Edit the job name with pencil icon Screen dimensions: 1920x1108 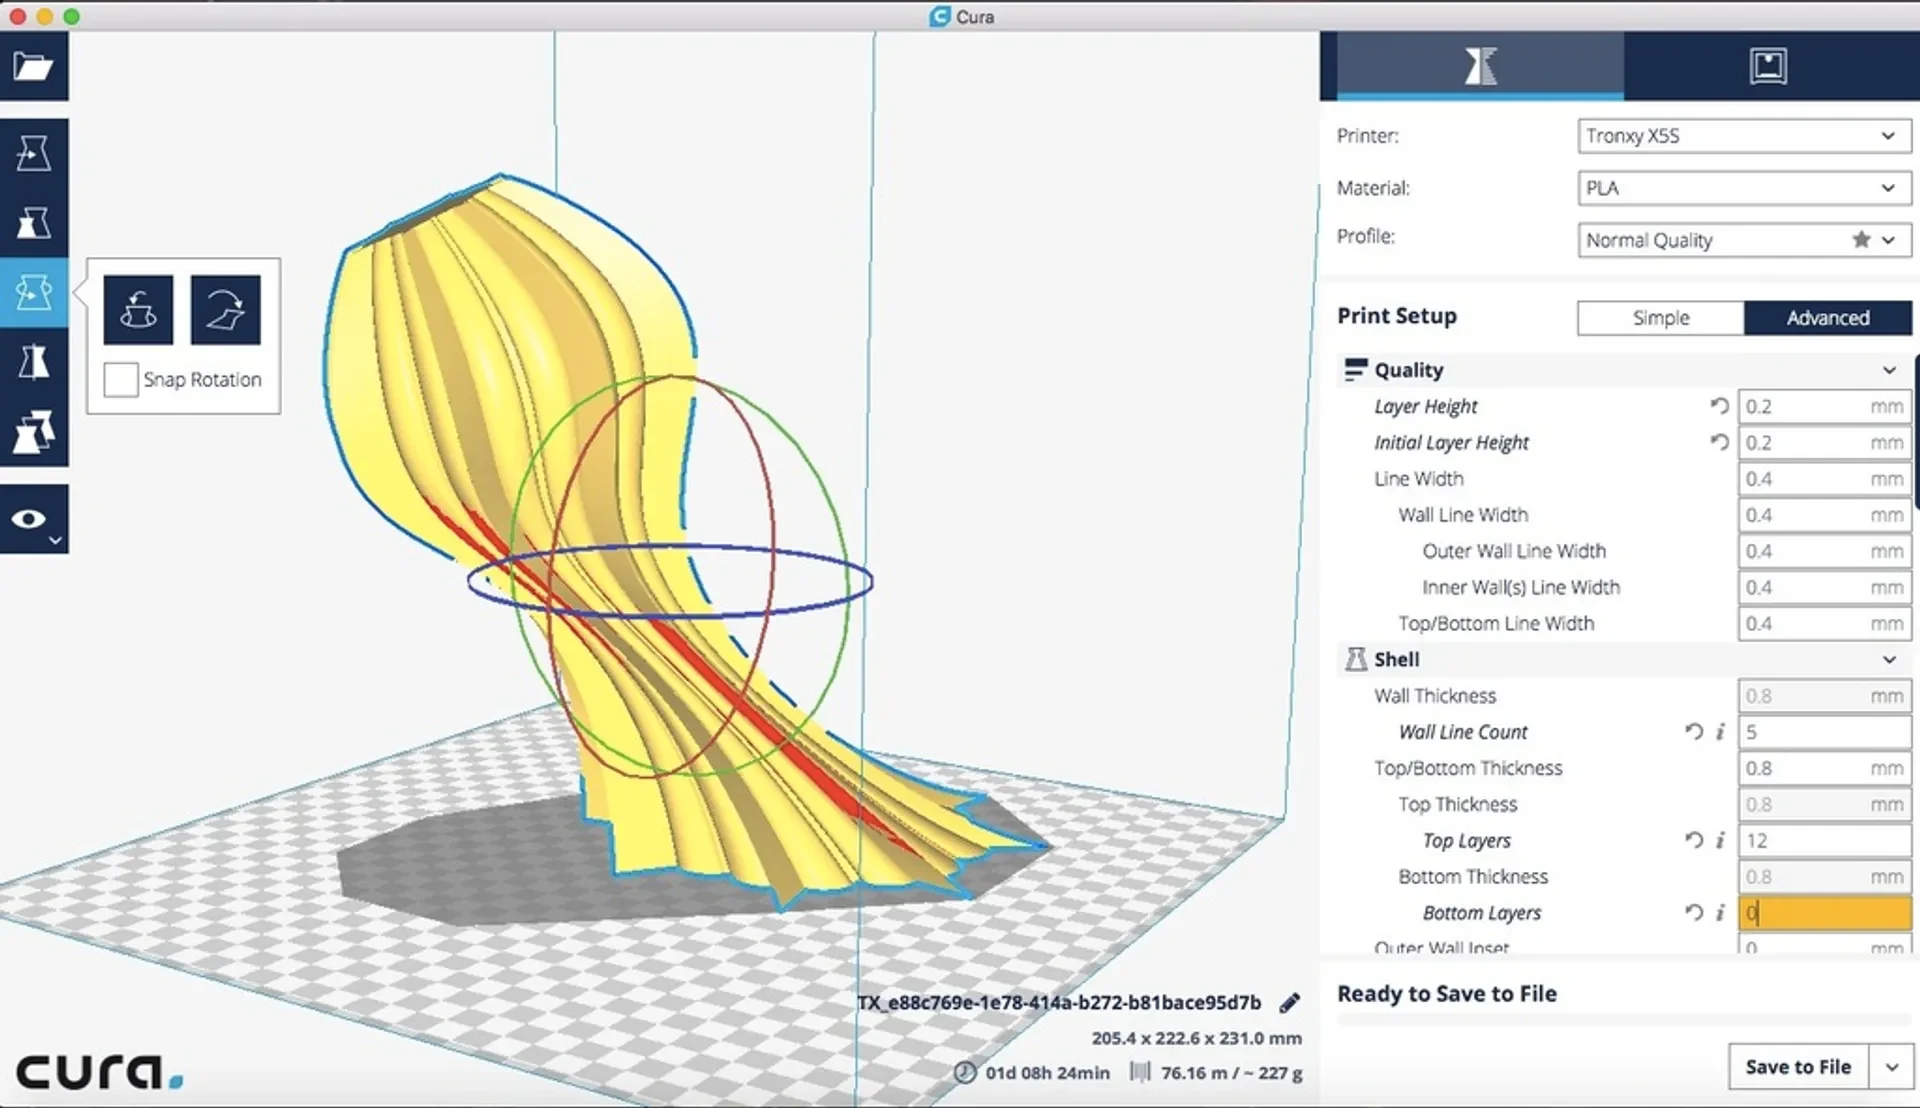1290,1002
